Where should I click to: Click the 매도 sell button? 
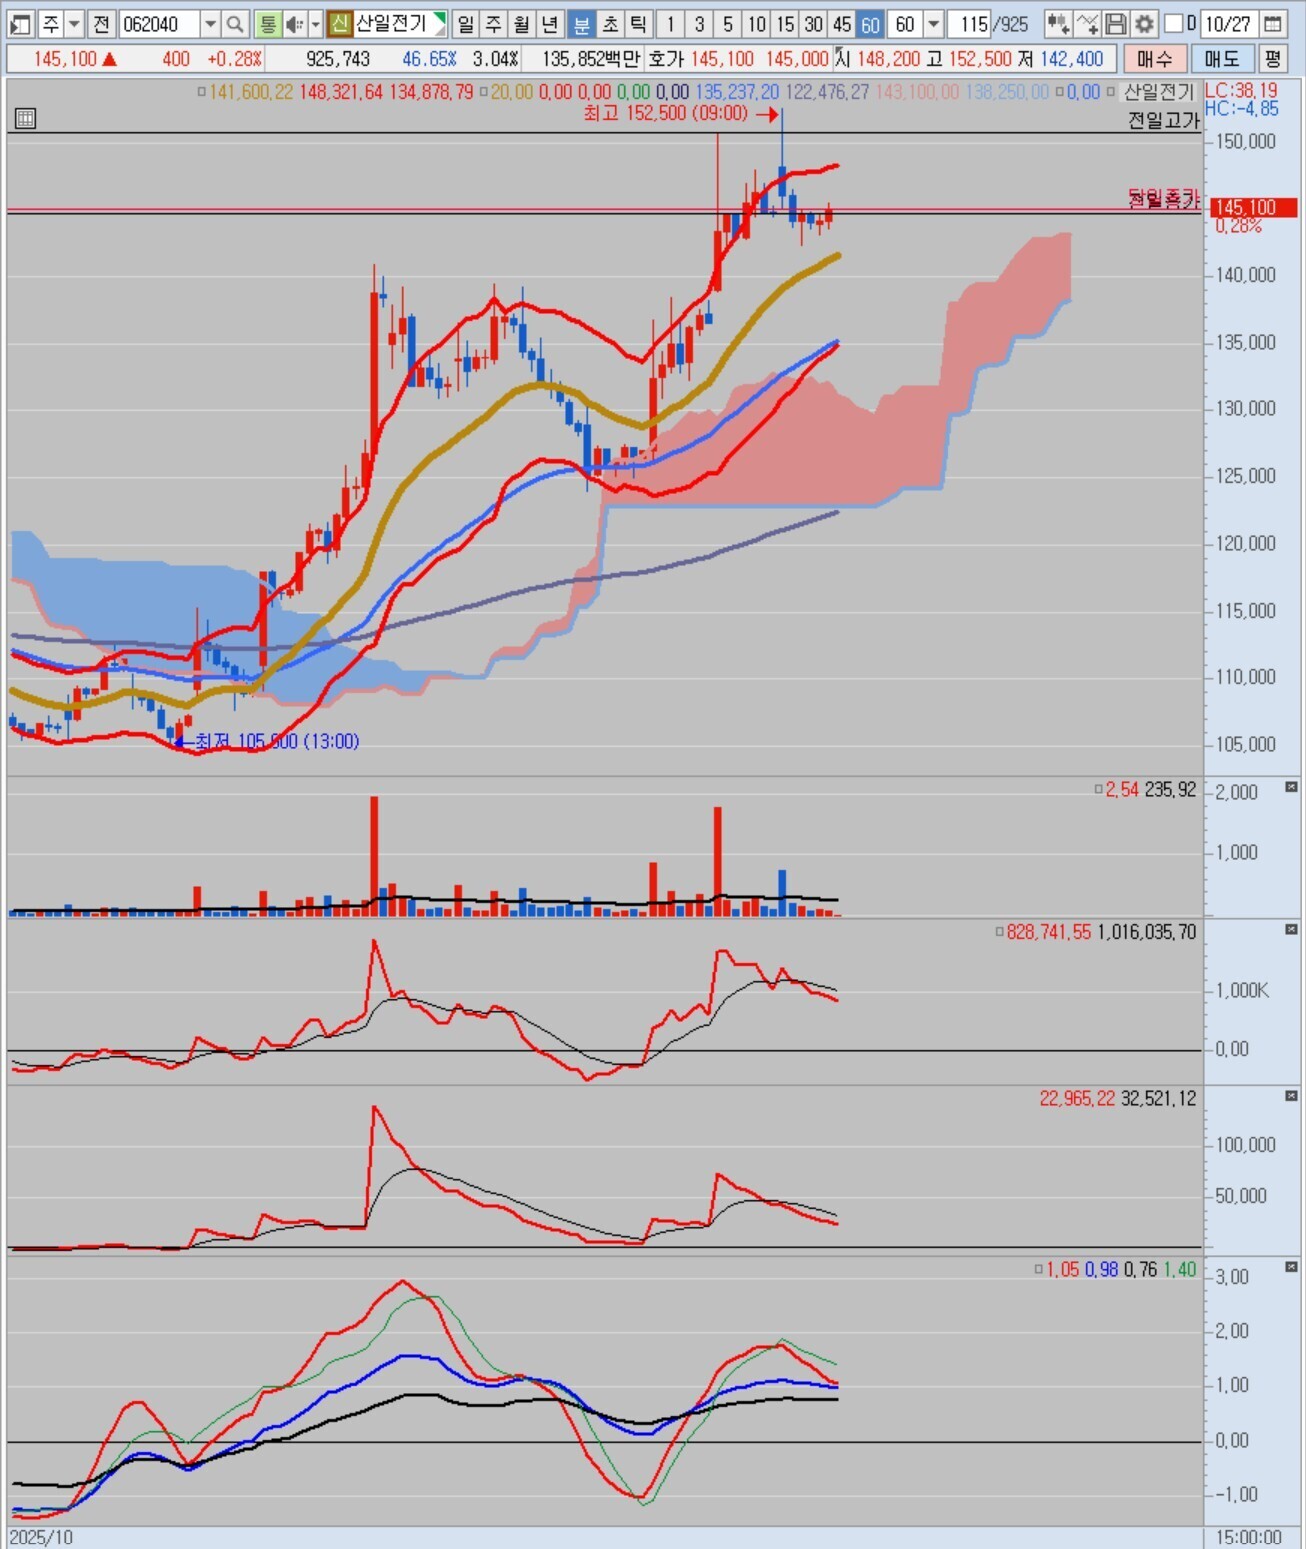(x=1222, y=59)
